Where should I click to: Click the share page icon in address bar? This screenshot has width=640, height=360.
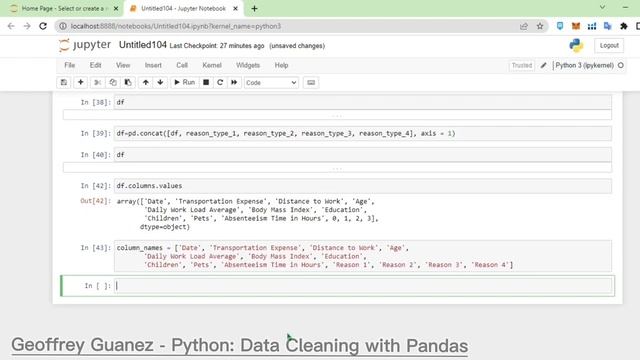pyautogui.click(x=524, y=26)
